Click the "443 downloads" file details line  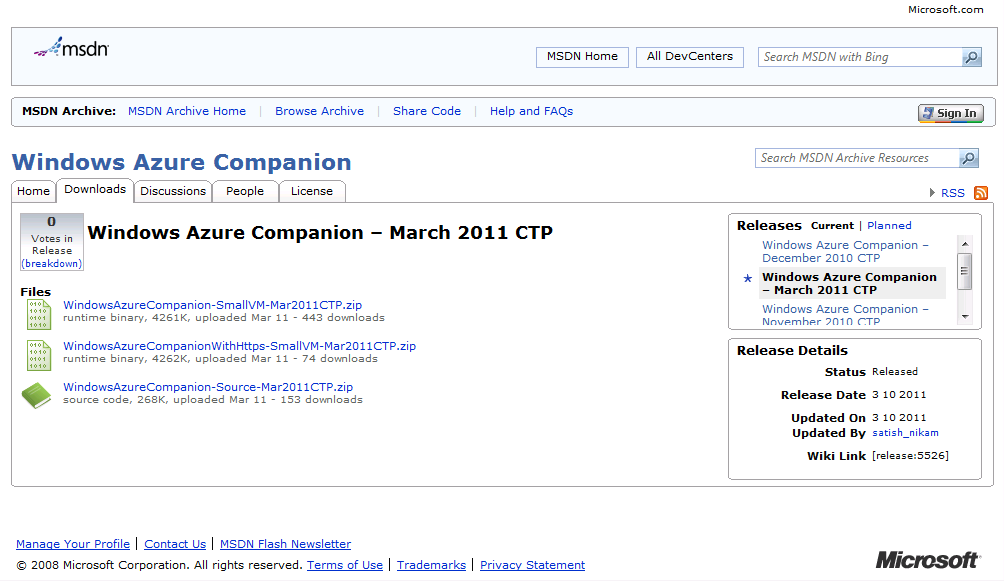[x=223, y=318]
